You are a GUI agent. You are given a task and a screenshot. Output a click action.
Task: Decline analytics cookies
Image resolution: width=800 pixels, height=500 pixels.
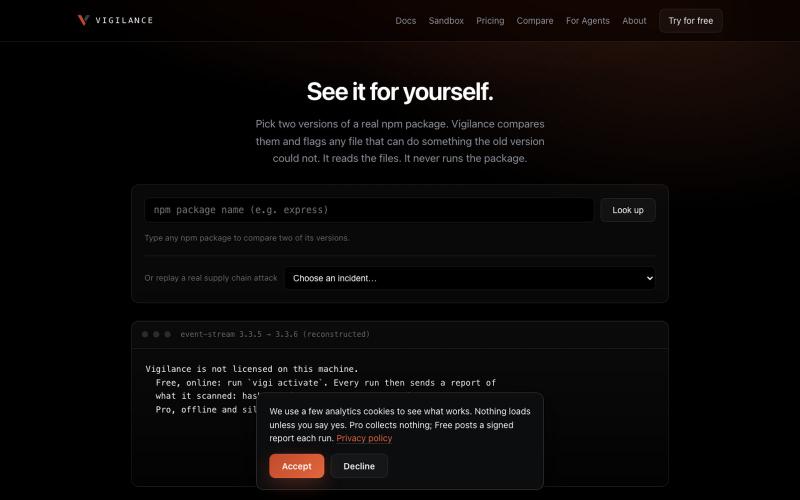tap(359, 466)
